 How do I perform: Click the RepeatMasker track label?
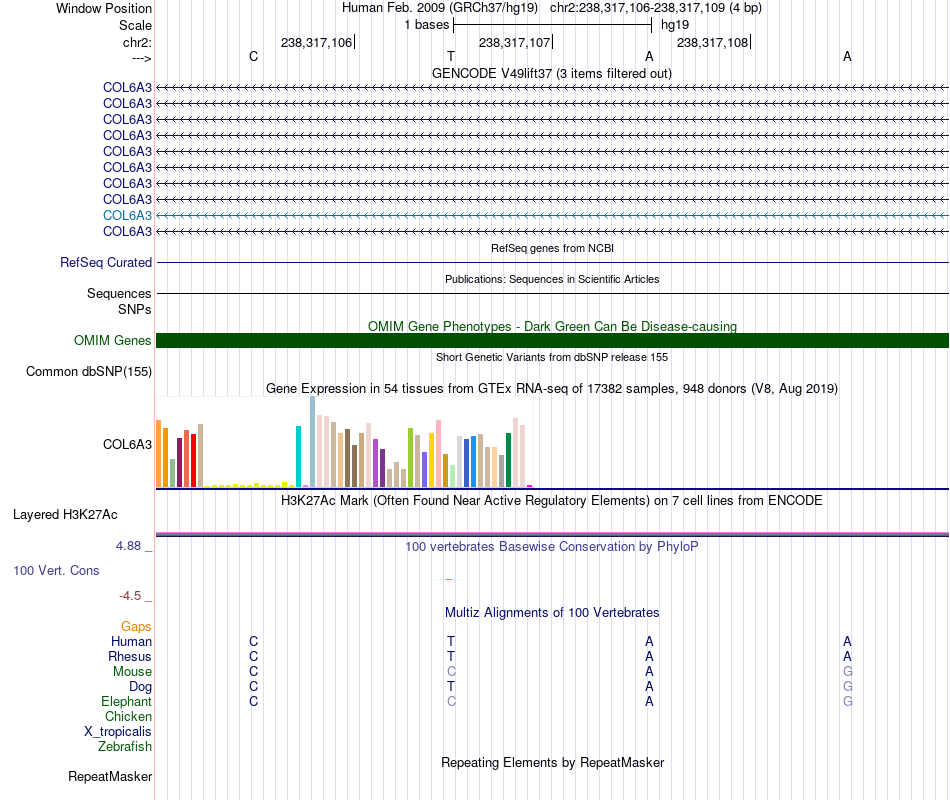110,777
